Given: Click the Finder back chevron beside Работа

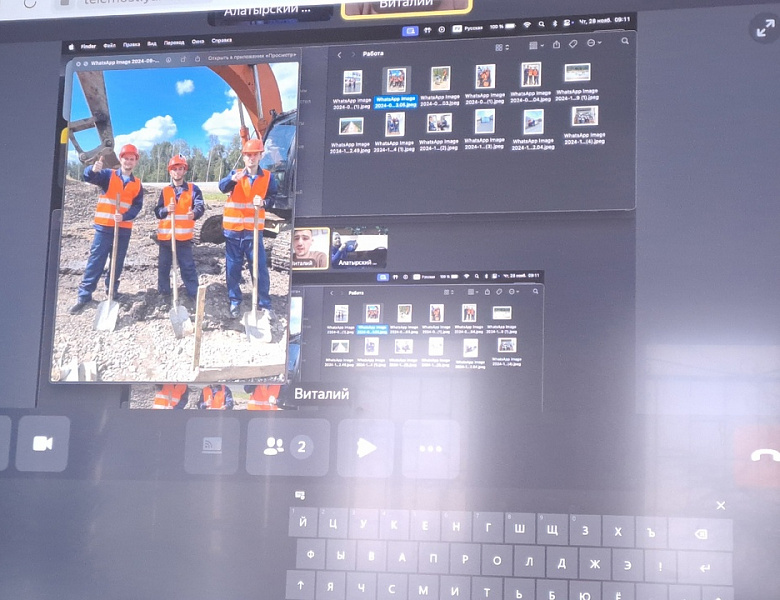Looking at the screenshot, I should pyautogui.click(x=339, y=55).
